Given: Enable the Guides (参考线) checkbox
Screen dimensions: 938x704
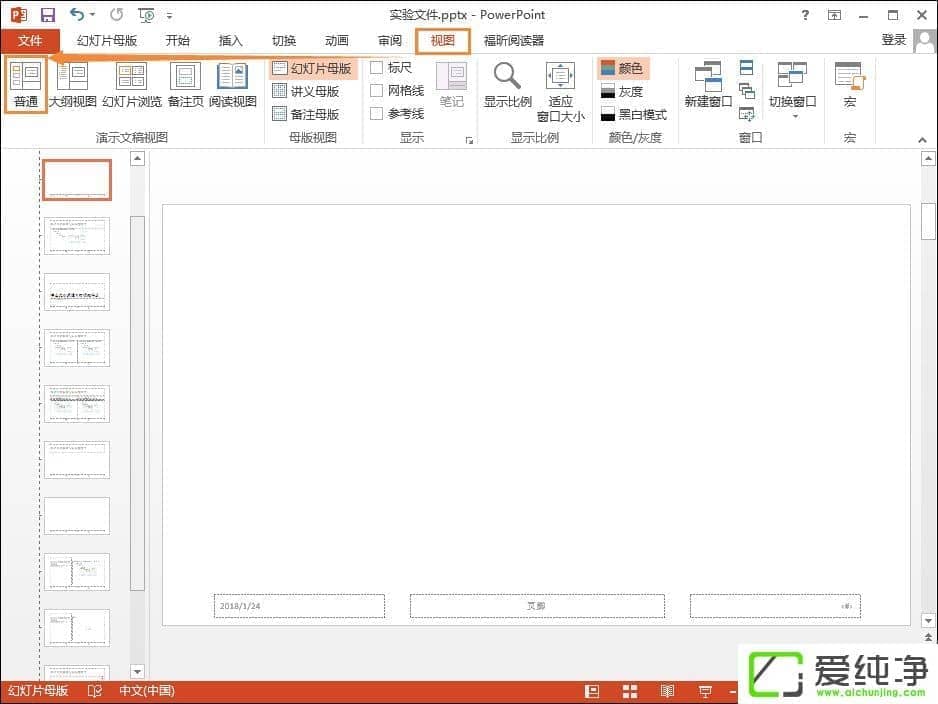Looking at the screenshot, I should (x=377, y=114).
